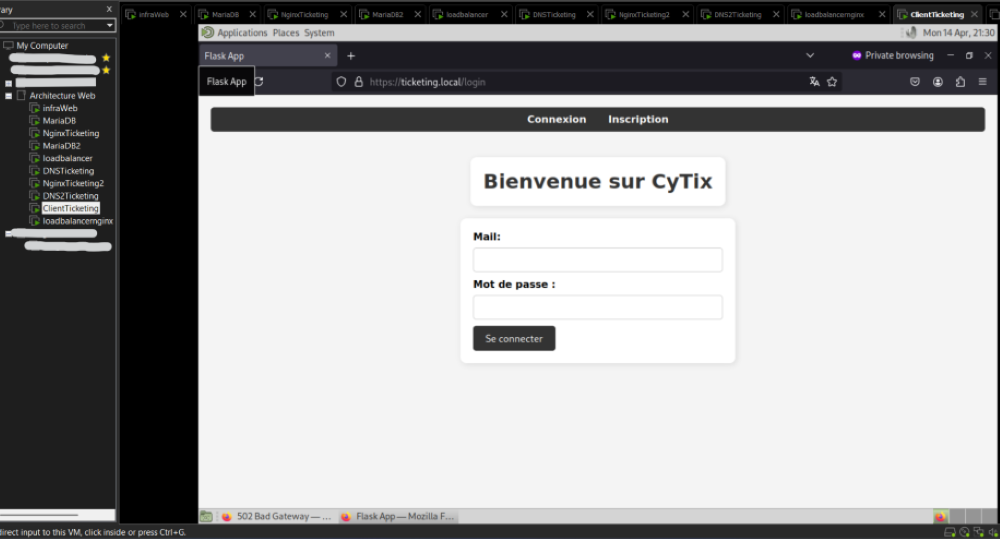This screenshot has height=539, width=1000.
Task: Click the Firefox account profile icon
Action: tap(938, 82)
